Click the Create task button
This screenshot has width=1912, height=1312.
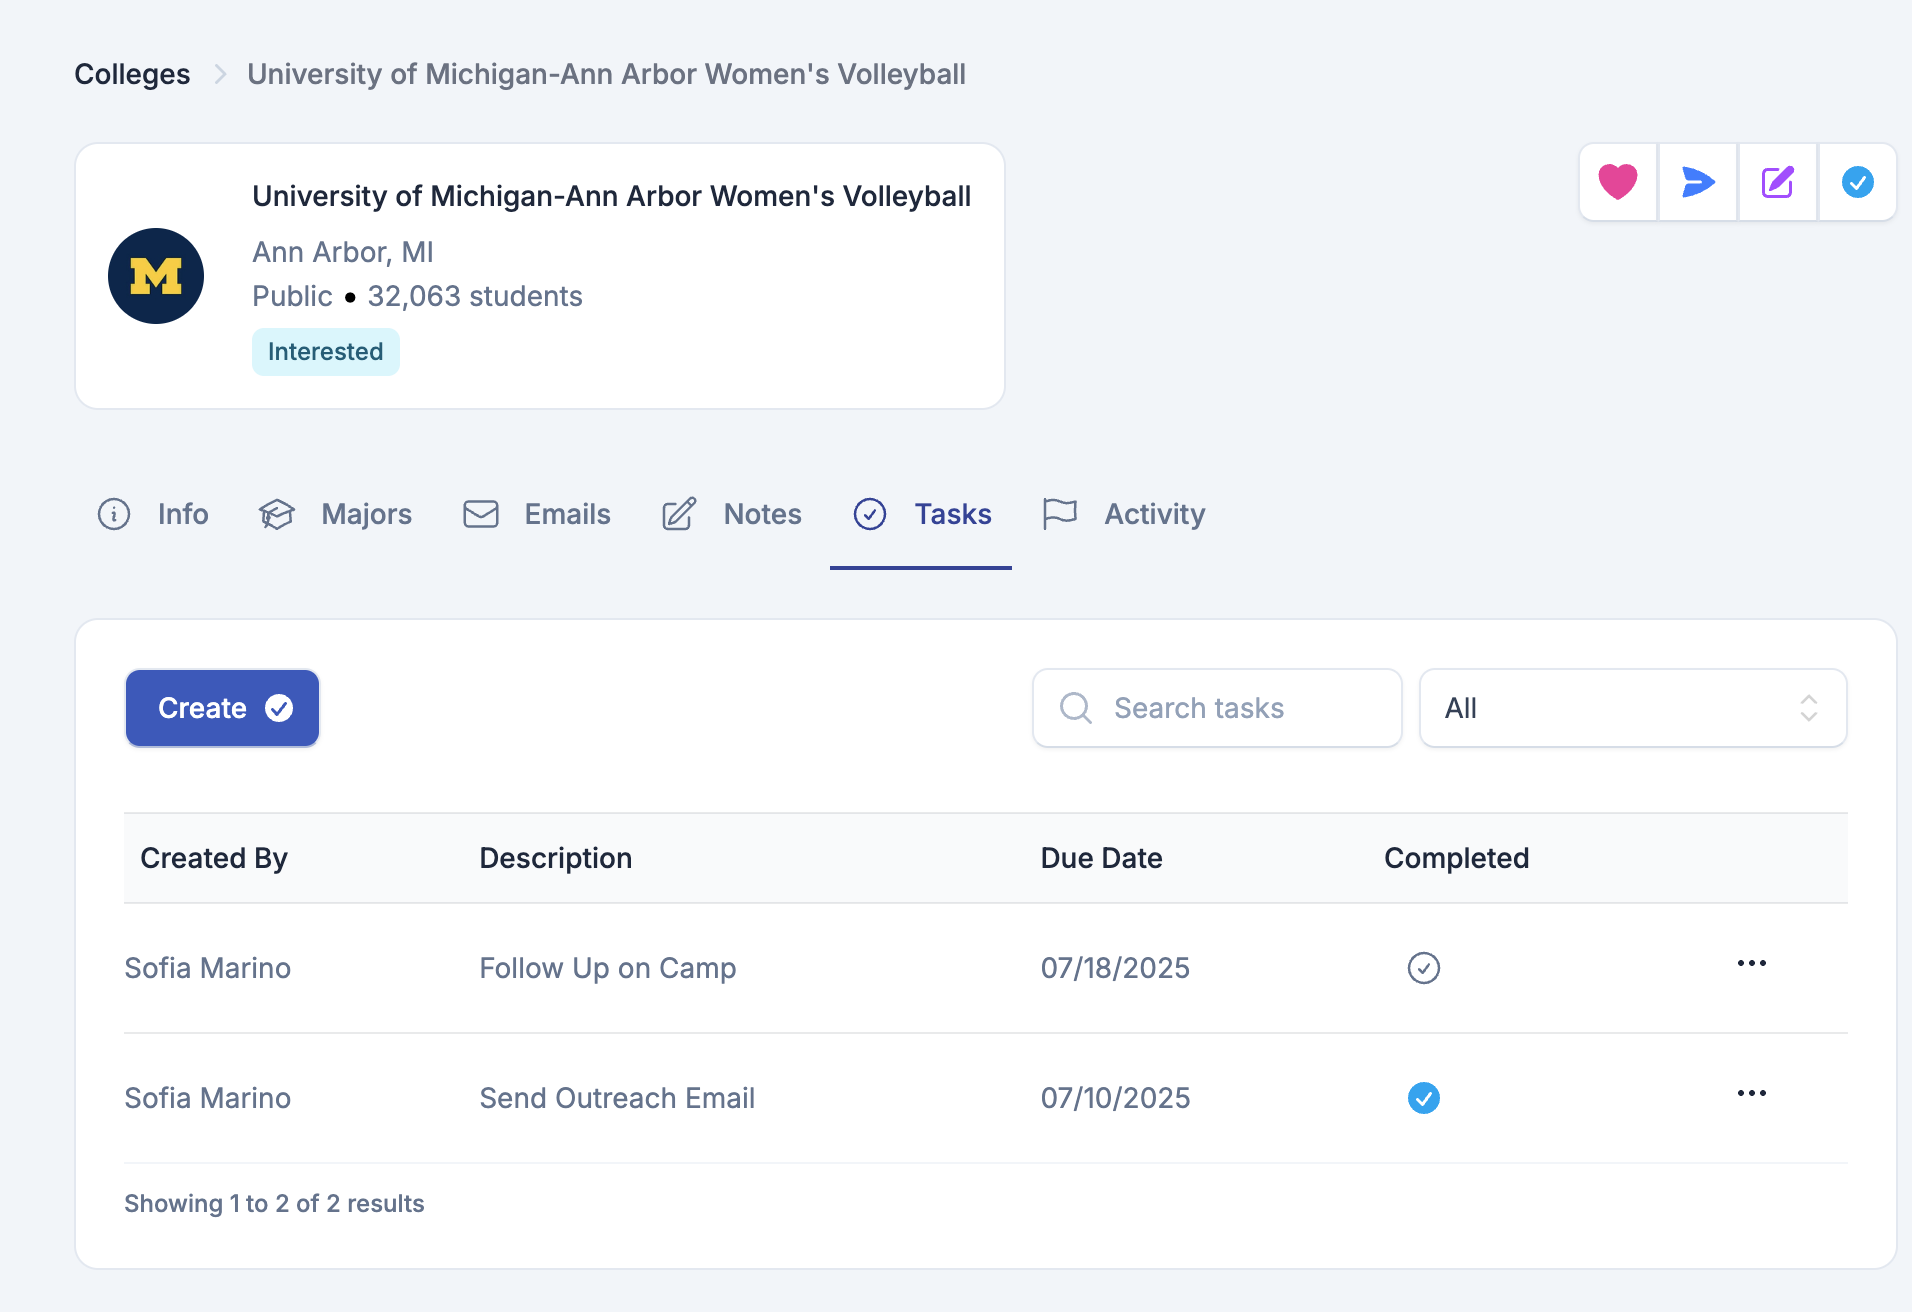222,708
